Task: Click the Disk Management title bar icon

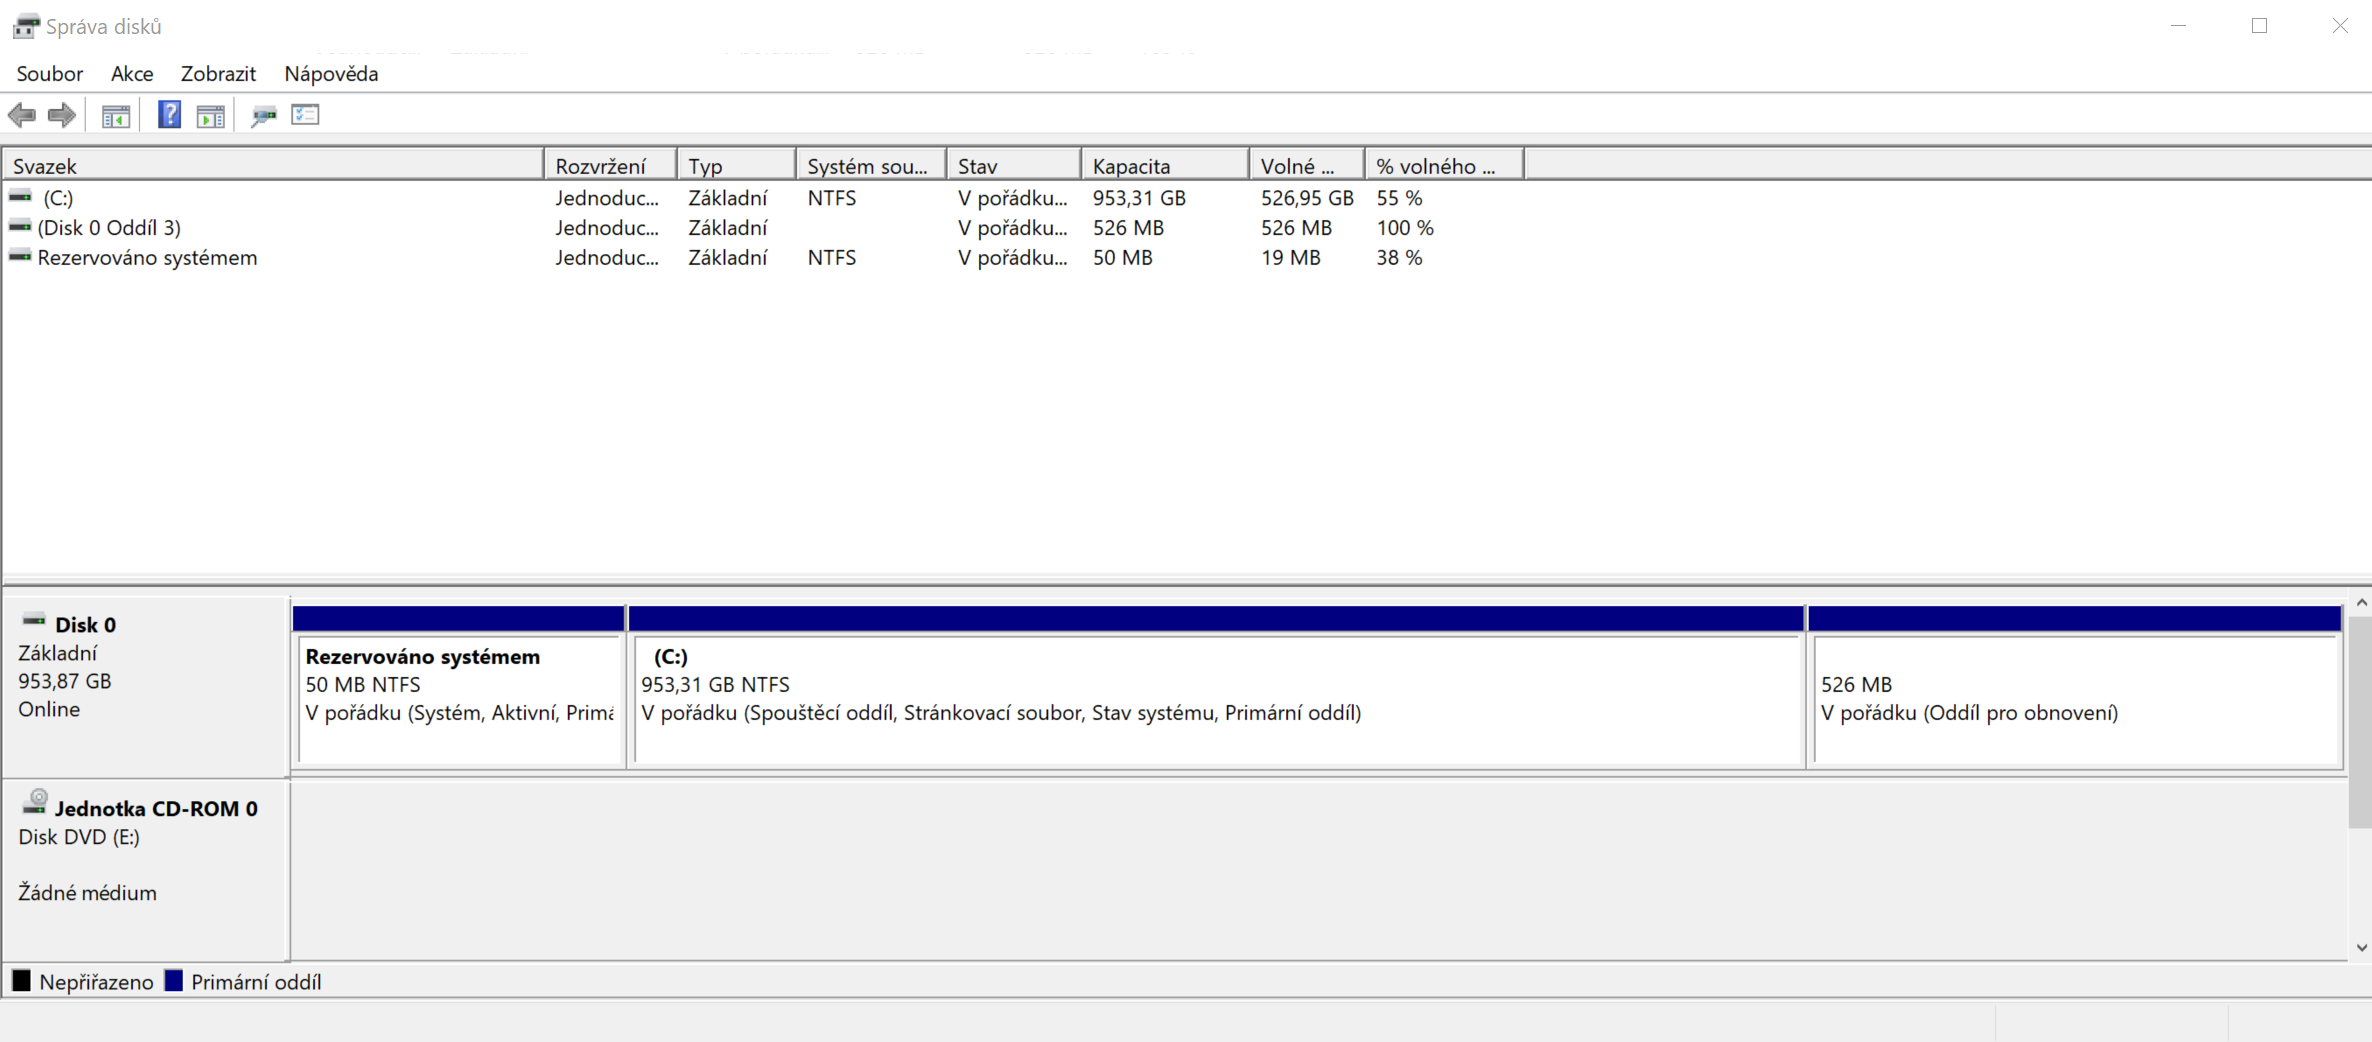Action: 26,26
